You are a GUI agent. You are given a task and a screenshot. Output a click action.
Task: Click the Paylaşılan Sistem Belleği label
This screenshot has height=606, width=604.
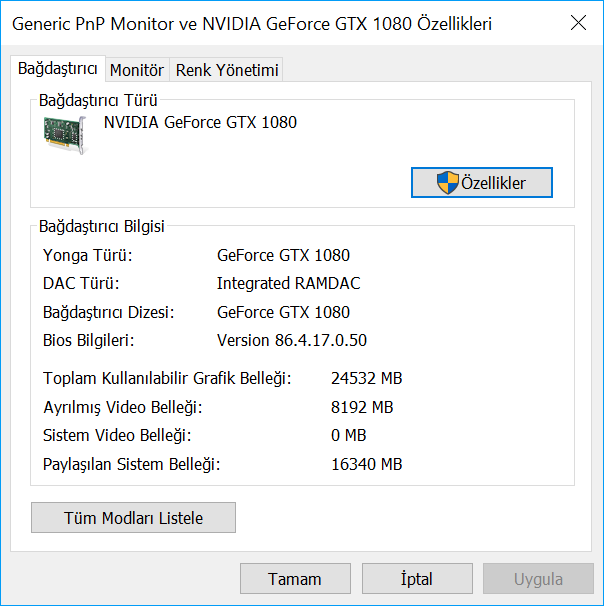(x=131, y=464)
